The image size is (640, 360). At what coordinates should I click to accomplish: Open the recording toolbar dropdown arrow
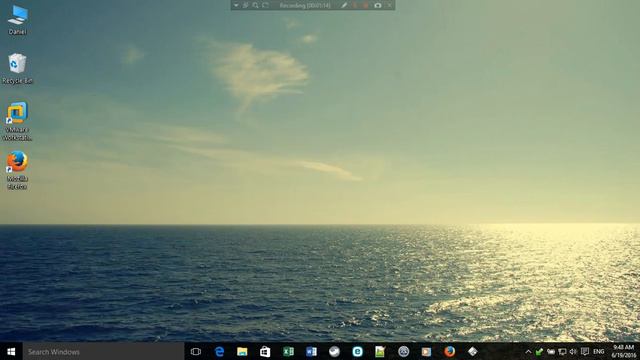(x=236, y=5)
